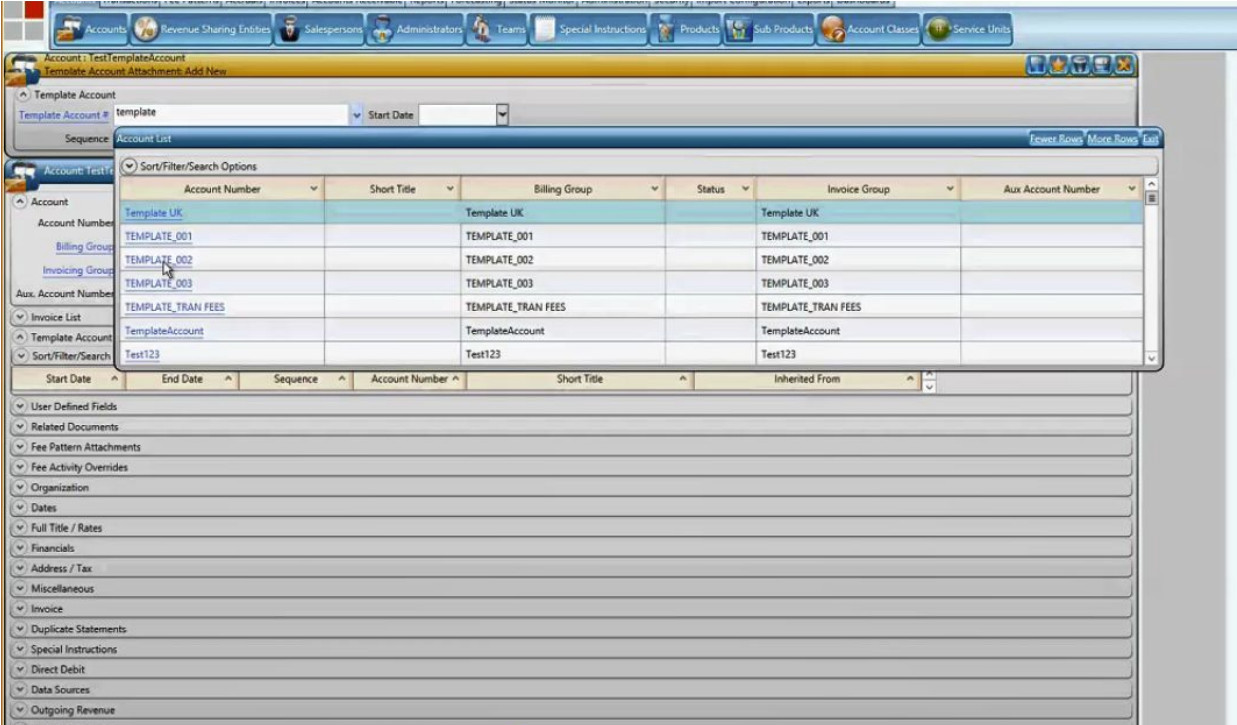This screenshot has height=725, width=1237.
Task: Click the More Rows link
Action: coord(1111,139)
